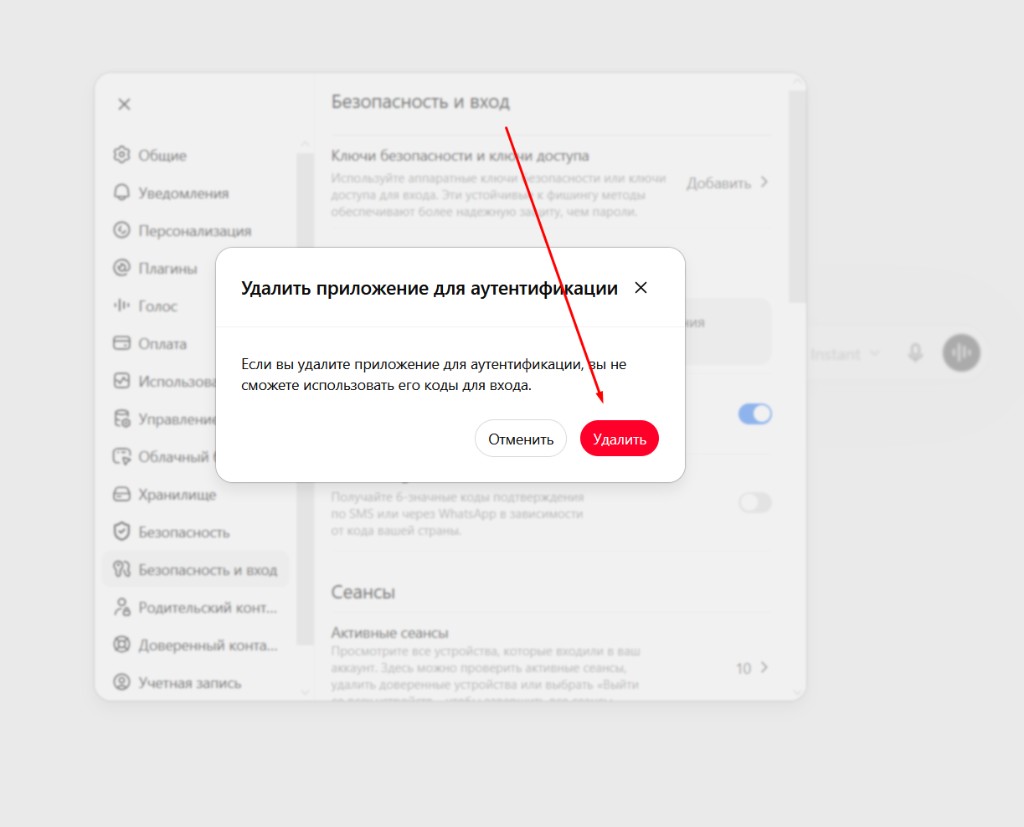The width and height of the screenshot is (1024, 827).
Task: Open active sessions chevron next to 10
Action: (x=764, y=667)
